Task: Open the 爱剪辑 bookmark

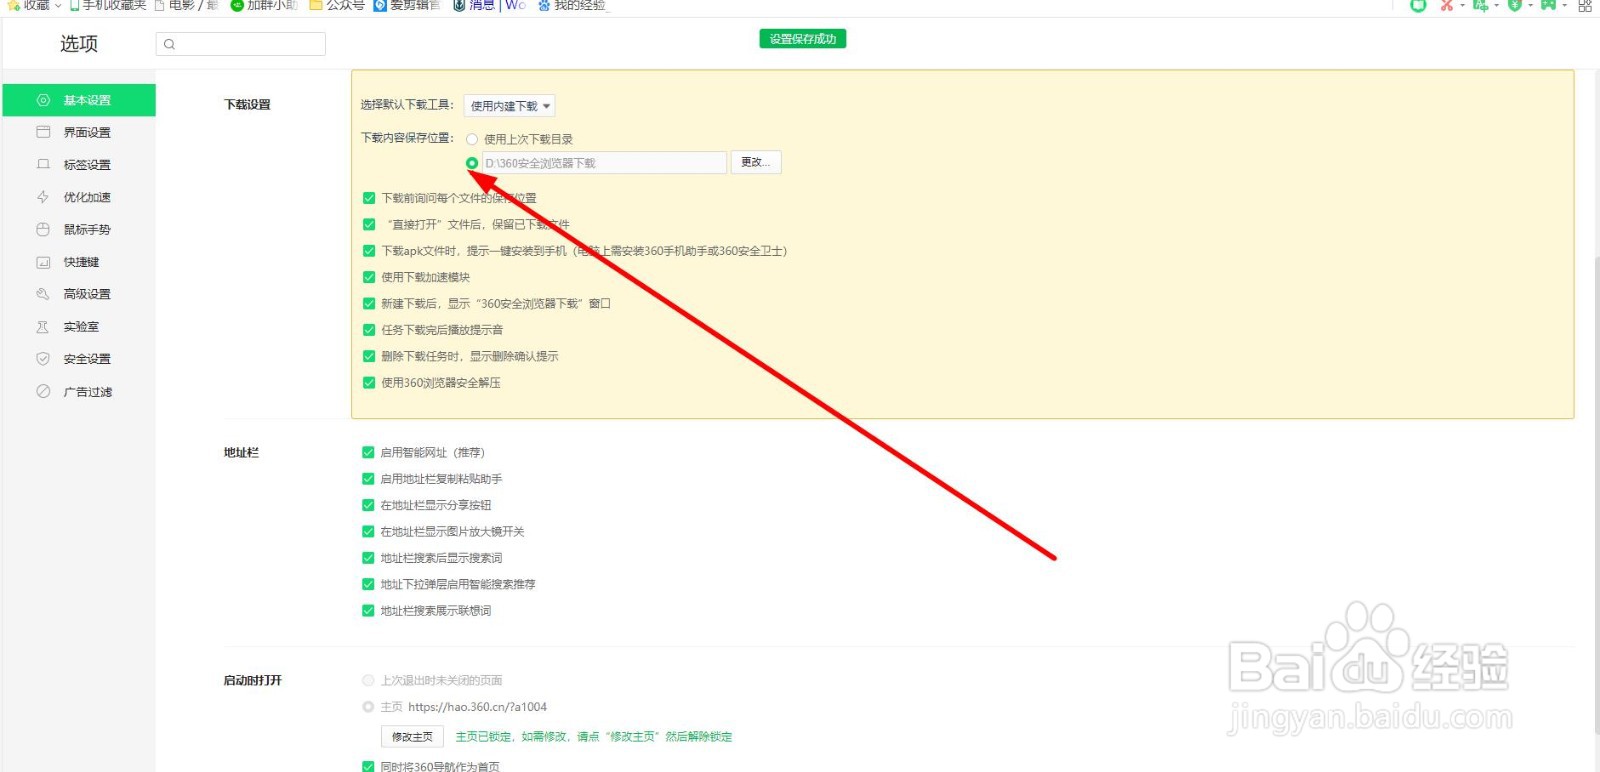Action: click(x=407, y=5)
